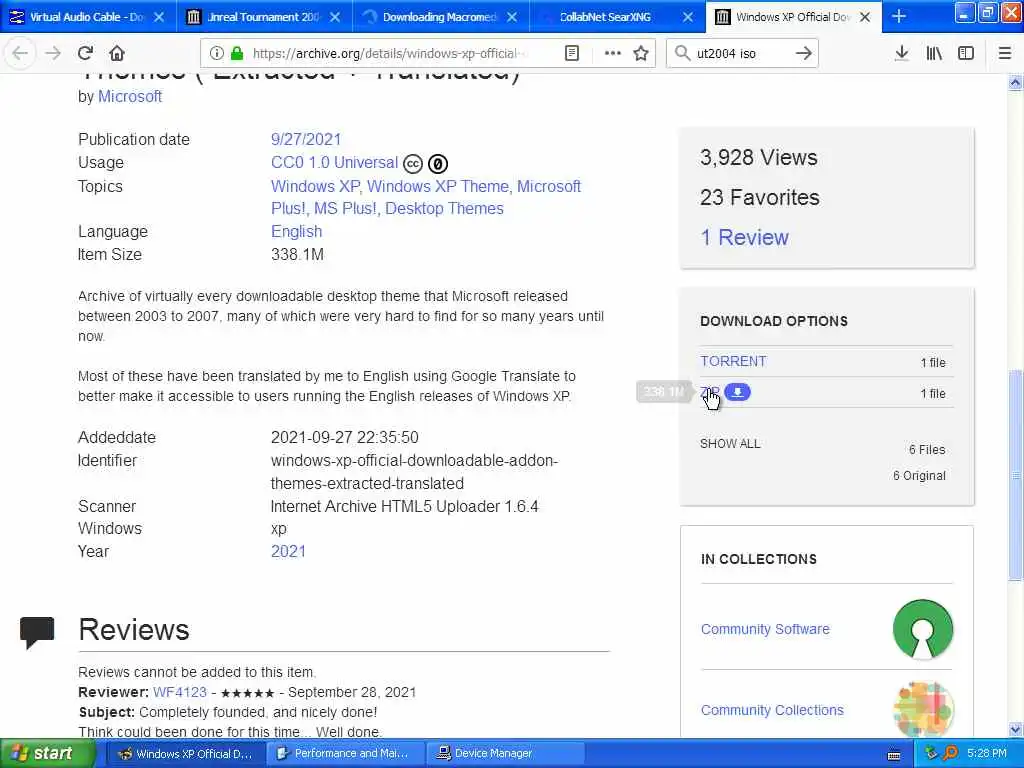The image size is (1024, 768).
Task: Click the Microsoft Plus! topic link
Action: pos(424,197)
